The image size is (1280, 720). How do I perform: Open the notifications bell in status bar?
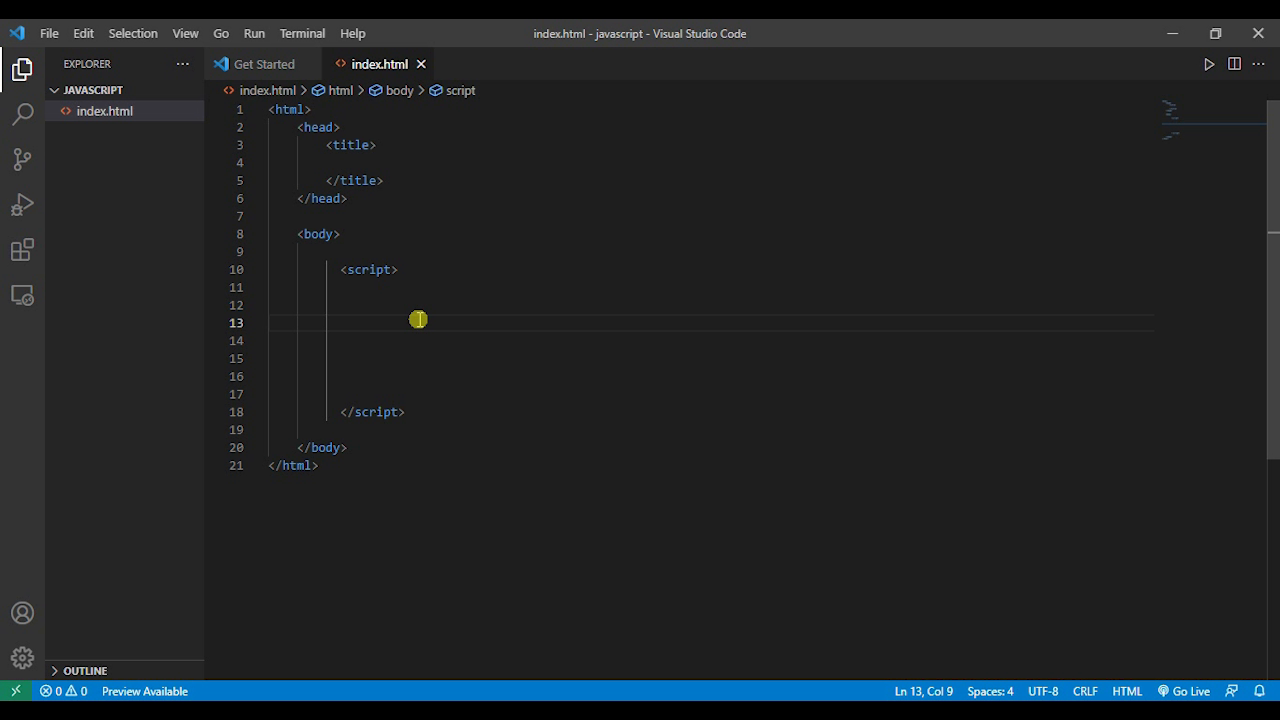[x=1260, y=691]
